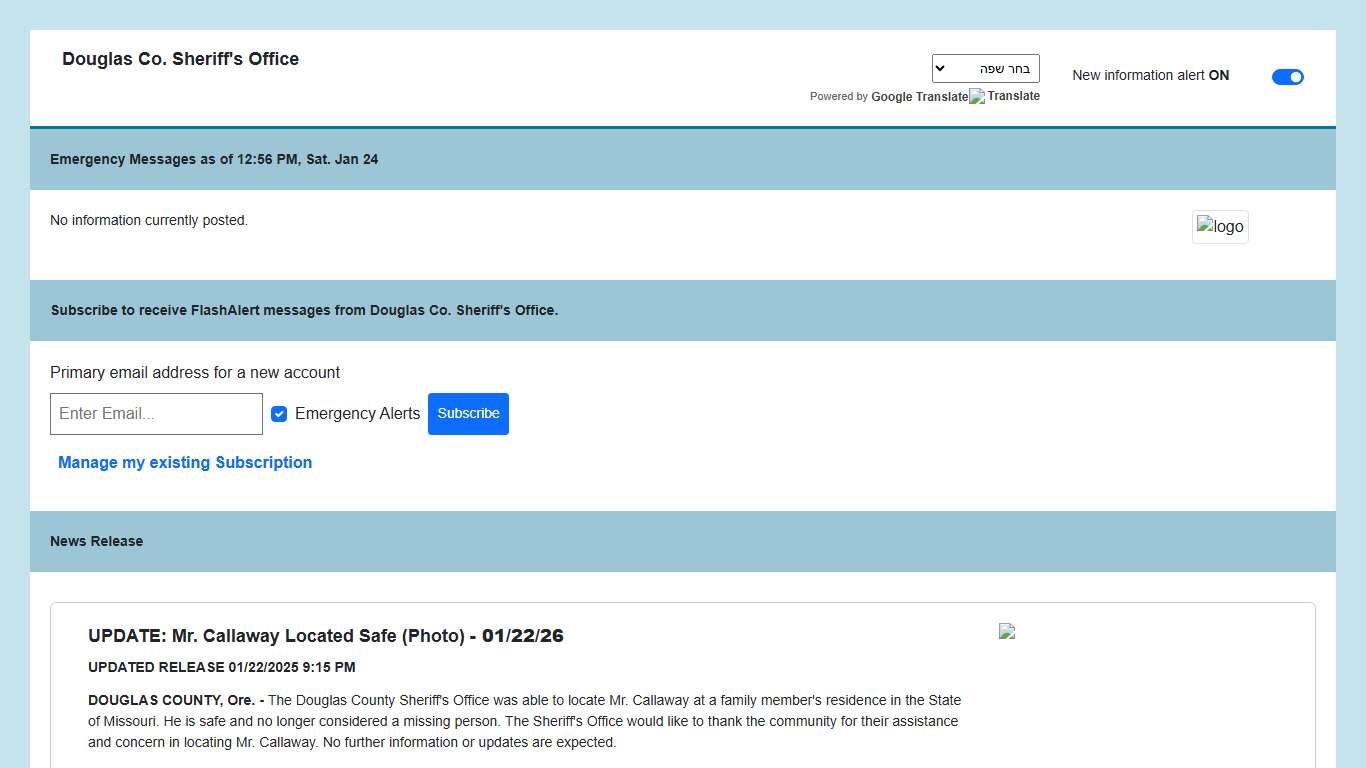
Task: Click the Powered by text
Action: 838,97
